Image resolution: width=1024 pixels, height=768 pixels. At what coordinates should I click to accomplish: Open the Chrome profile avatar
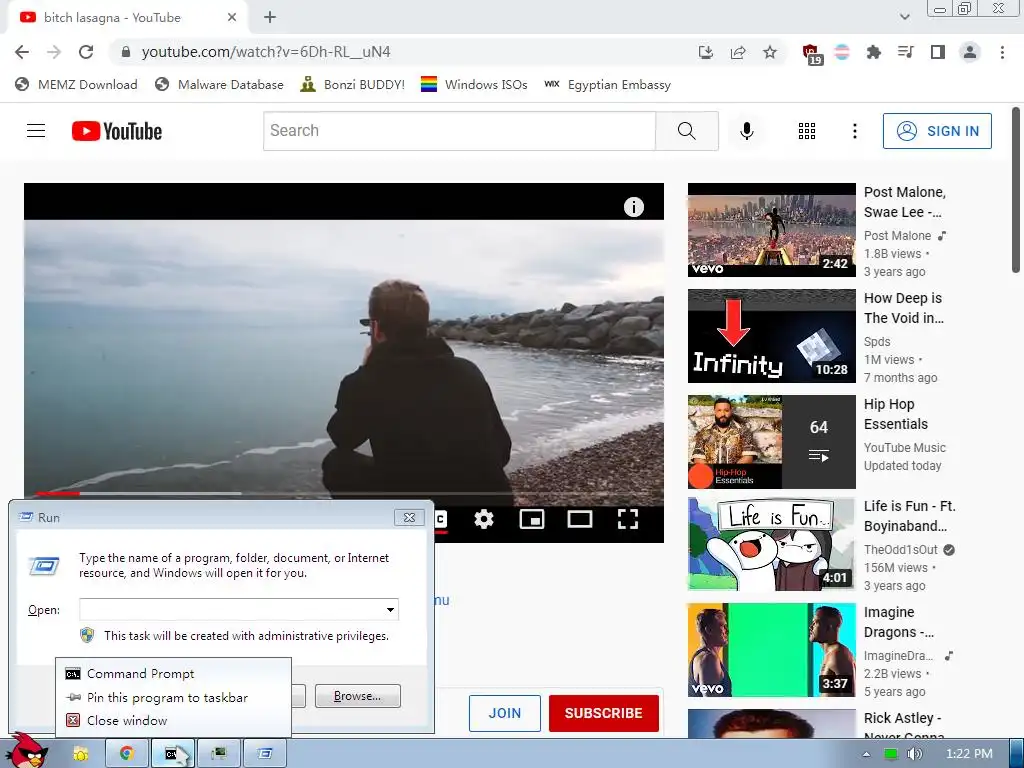coord(970,52)
